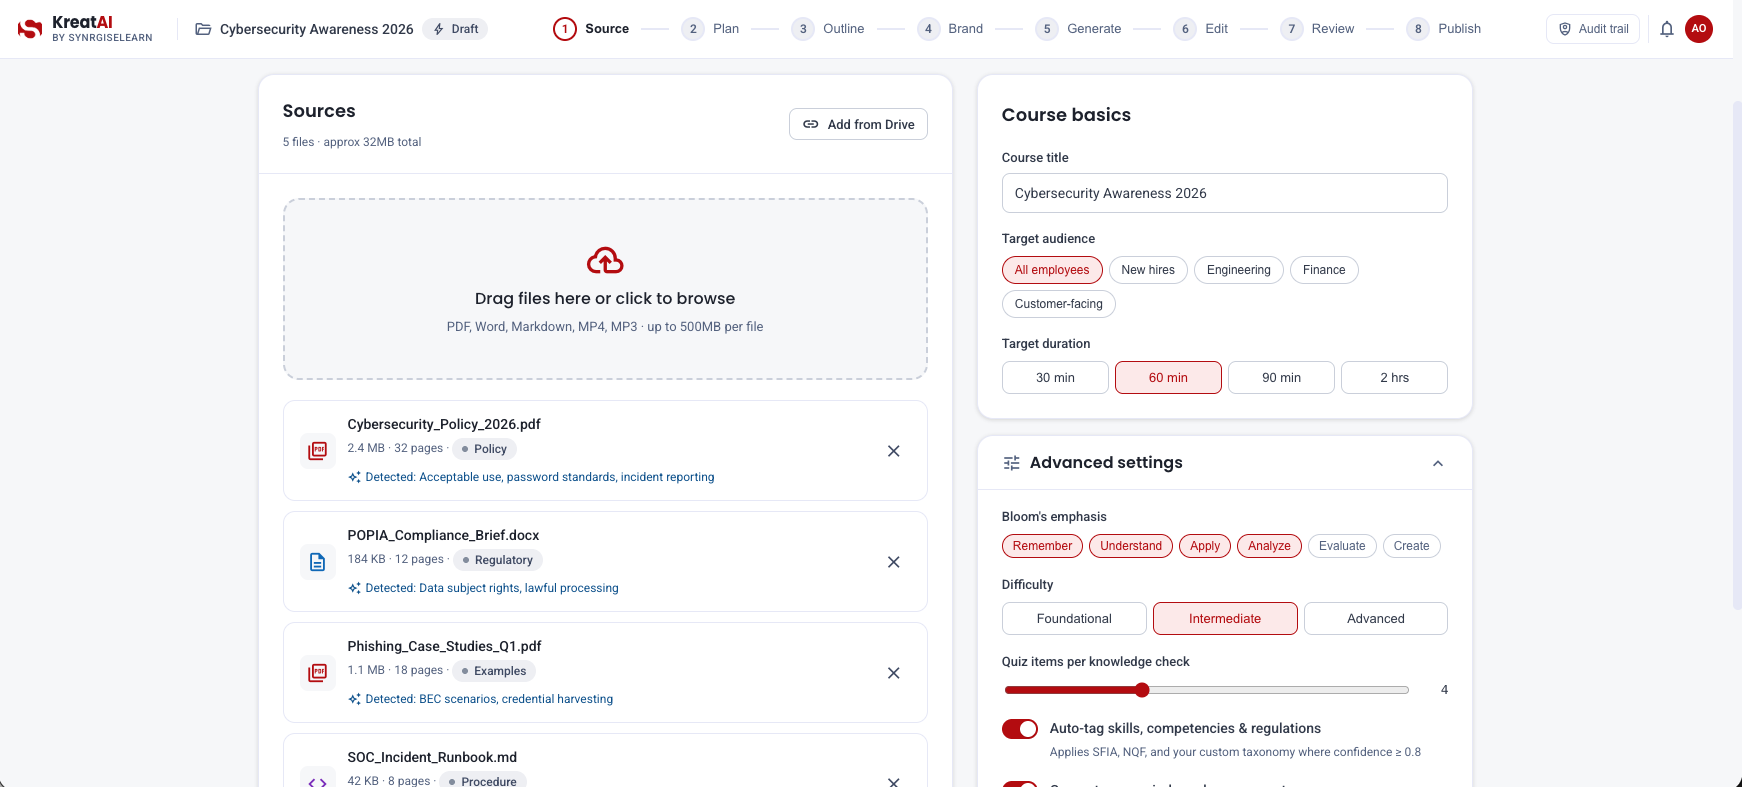Click the sparkle icon on Data subject rights detection

354,588
